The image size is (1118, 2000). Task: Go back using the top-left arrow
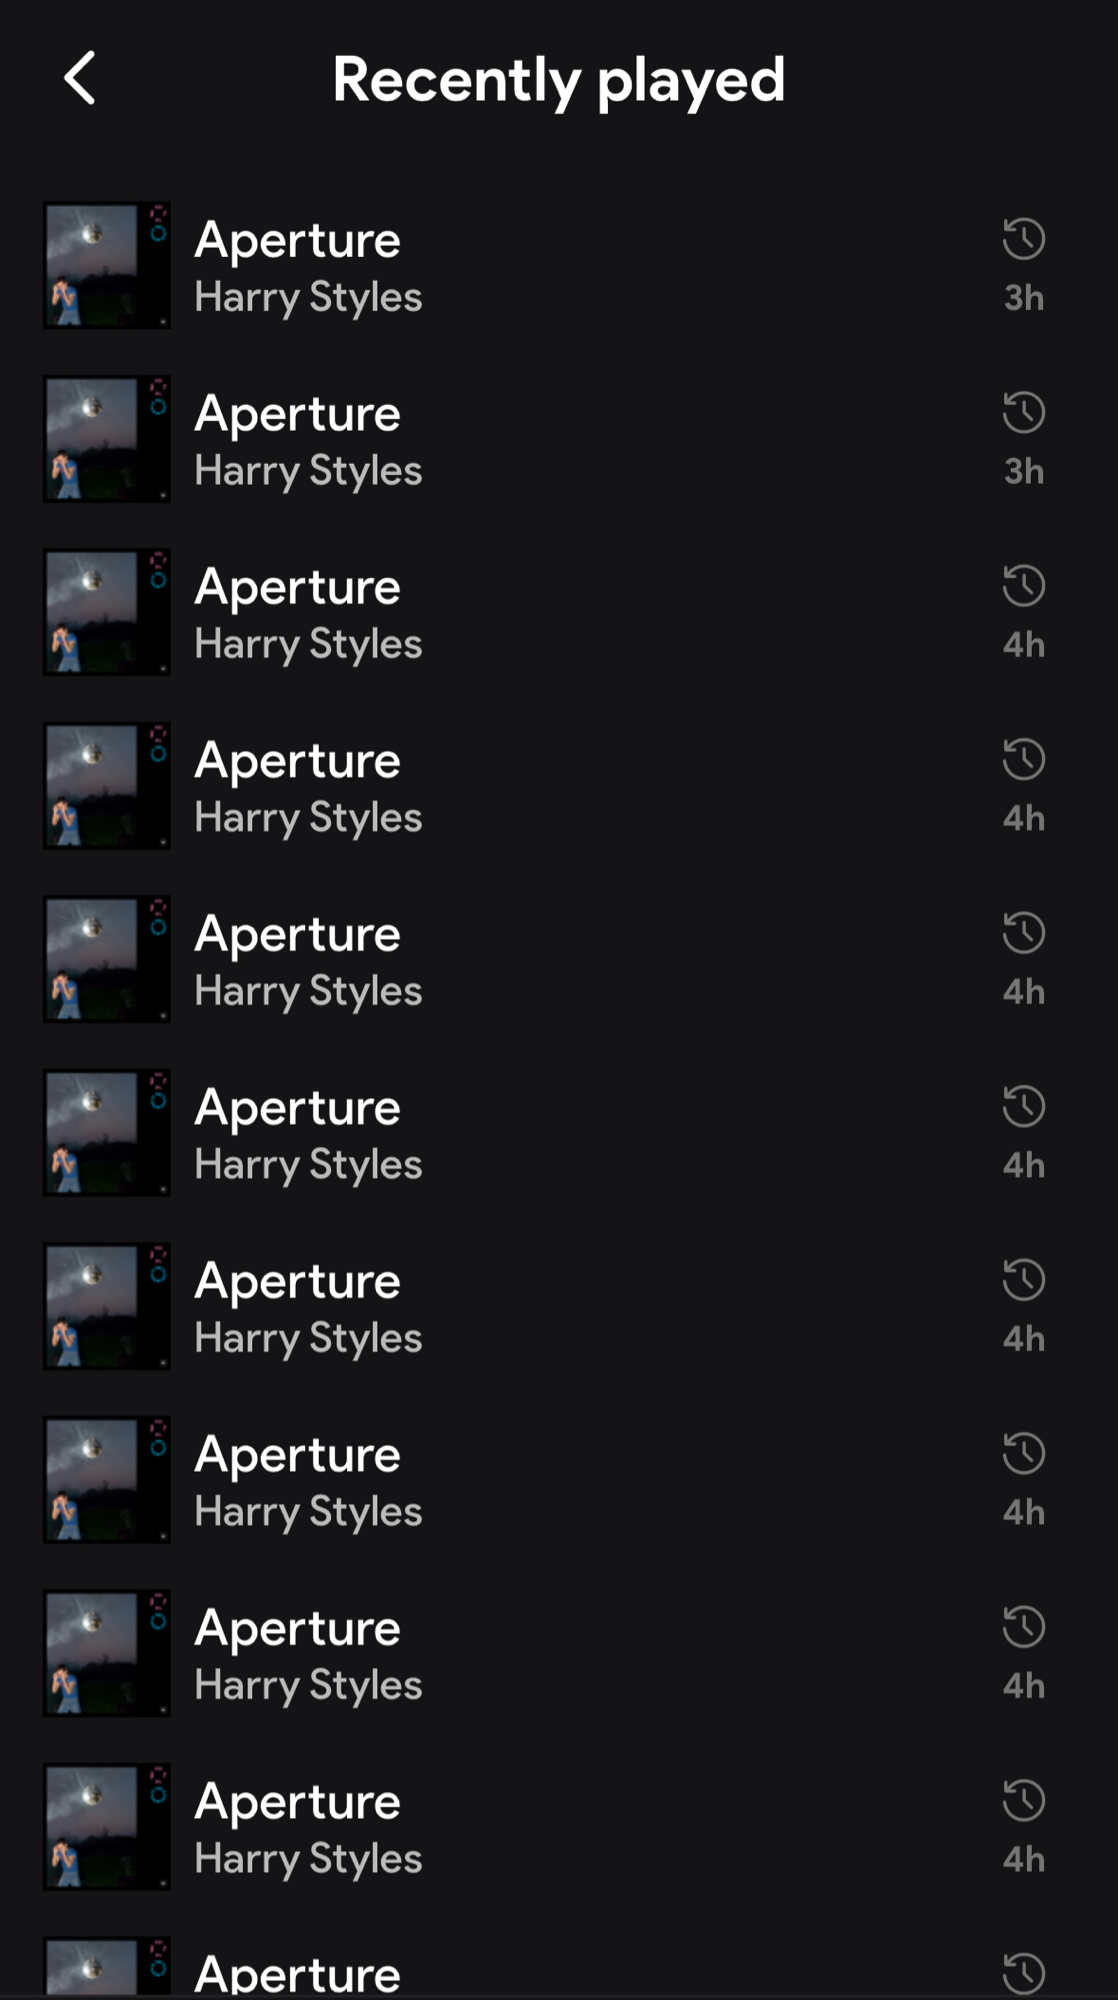pyautogui.click(x=80, y=78)
